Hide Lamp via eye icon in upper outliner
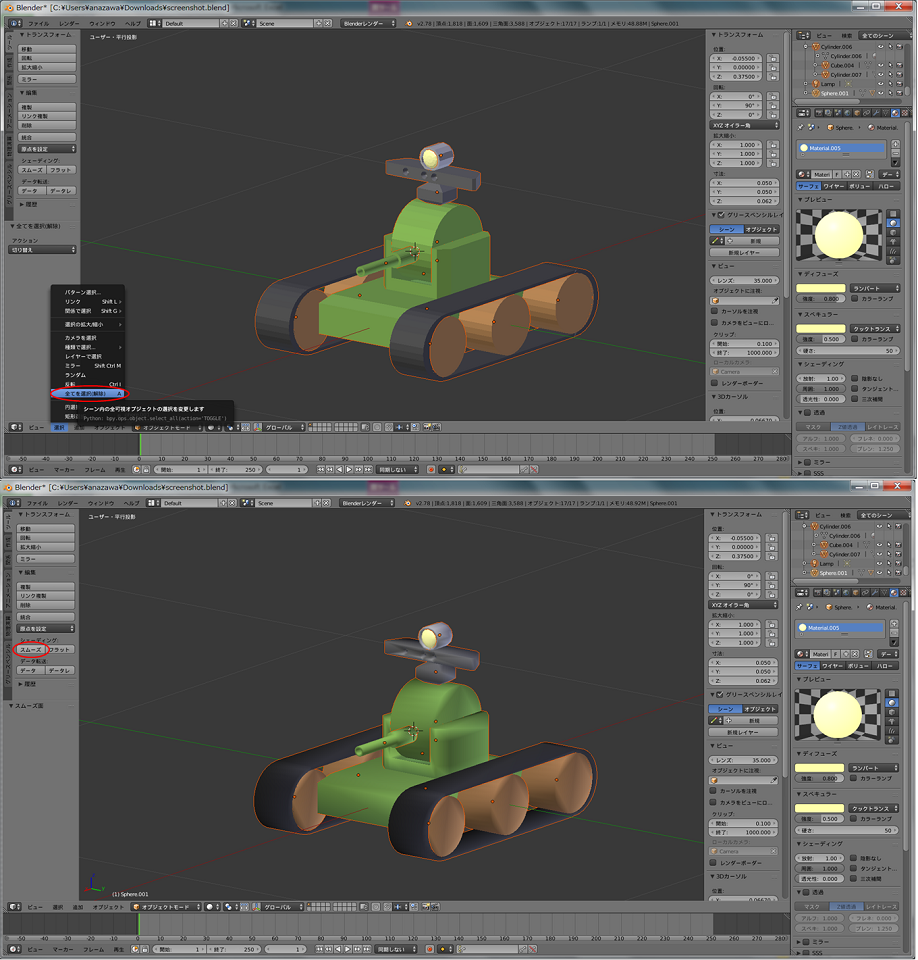The height and width of the screenshot is (960, 918). [881, 83]
